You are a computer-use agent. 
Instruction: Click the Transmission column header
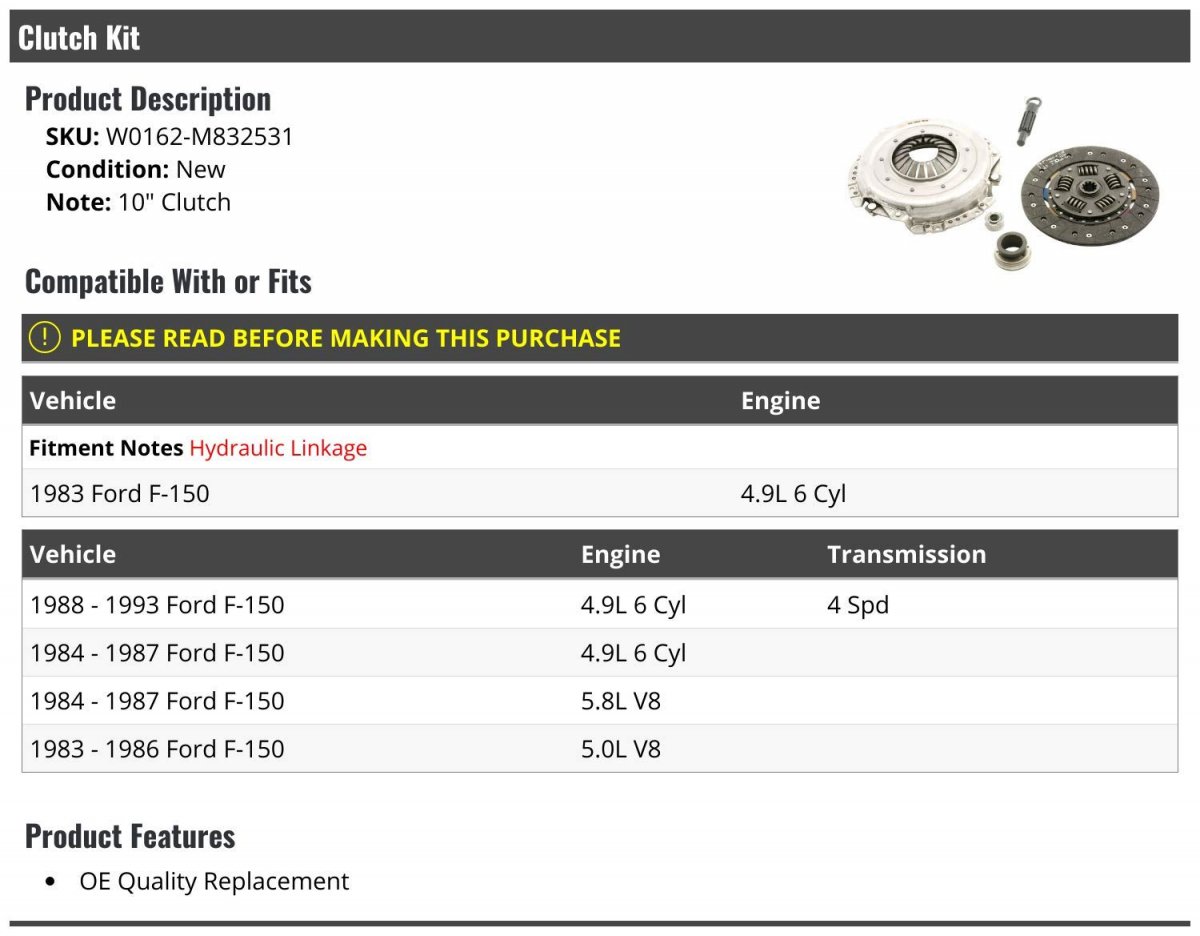pyautogui.click(x=906, y=554)
